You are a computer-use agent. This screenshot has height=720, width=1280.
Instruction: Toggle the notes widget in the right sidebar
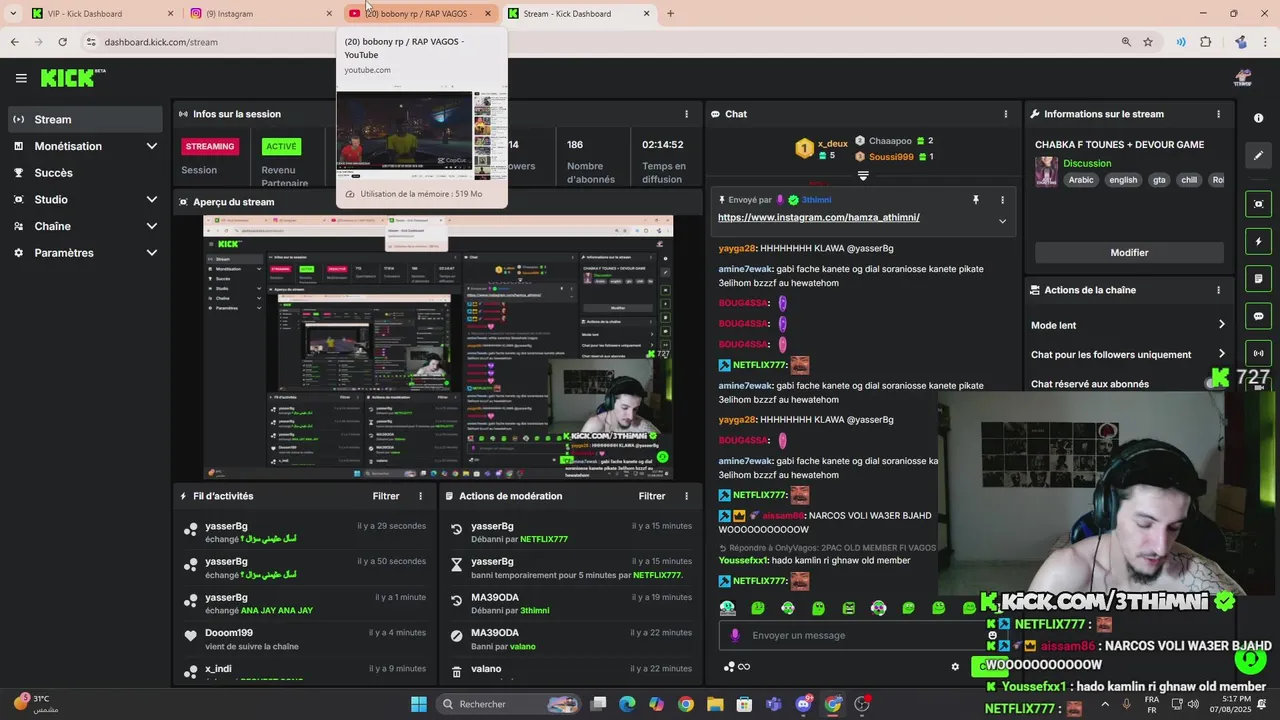tap(1258, 278)
